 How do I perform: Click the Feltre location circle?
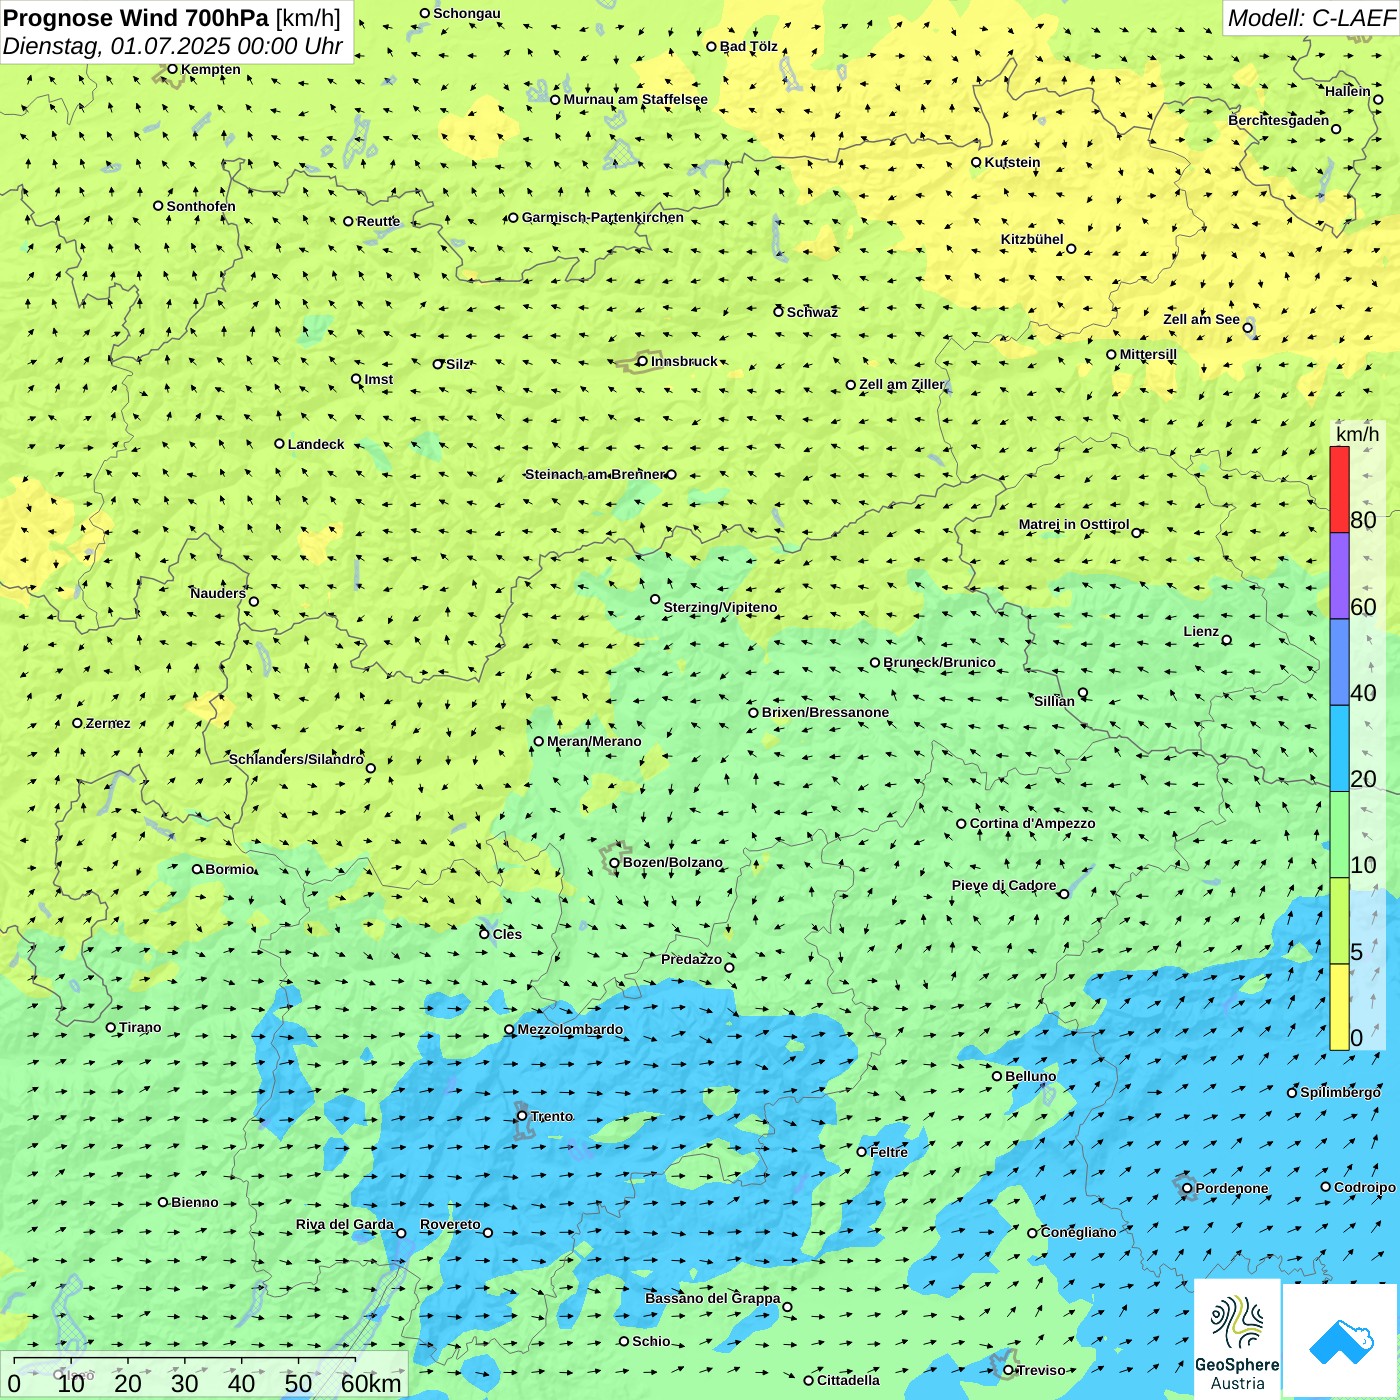click(862, 1152)
